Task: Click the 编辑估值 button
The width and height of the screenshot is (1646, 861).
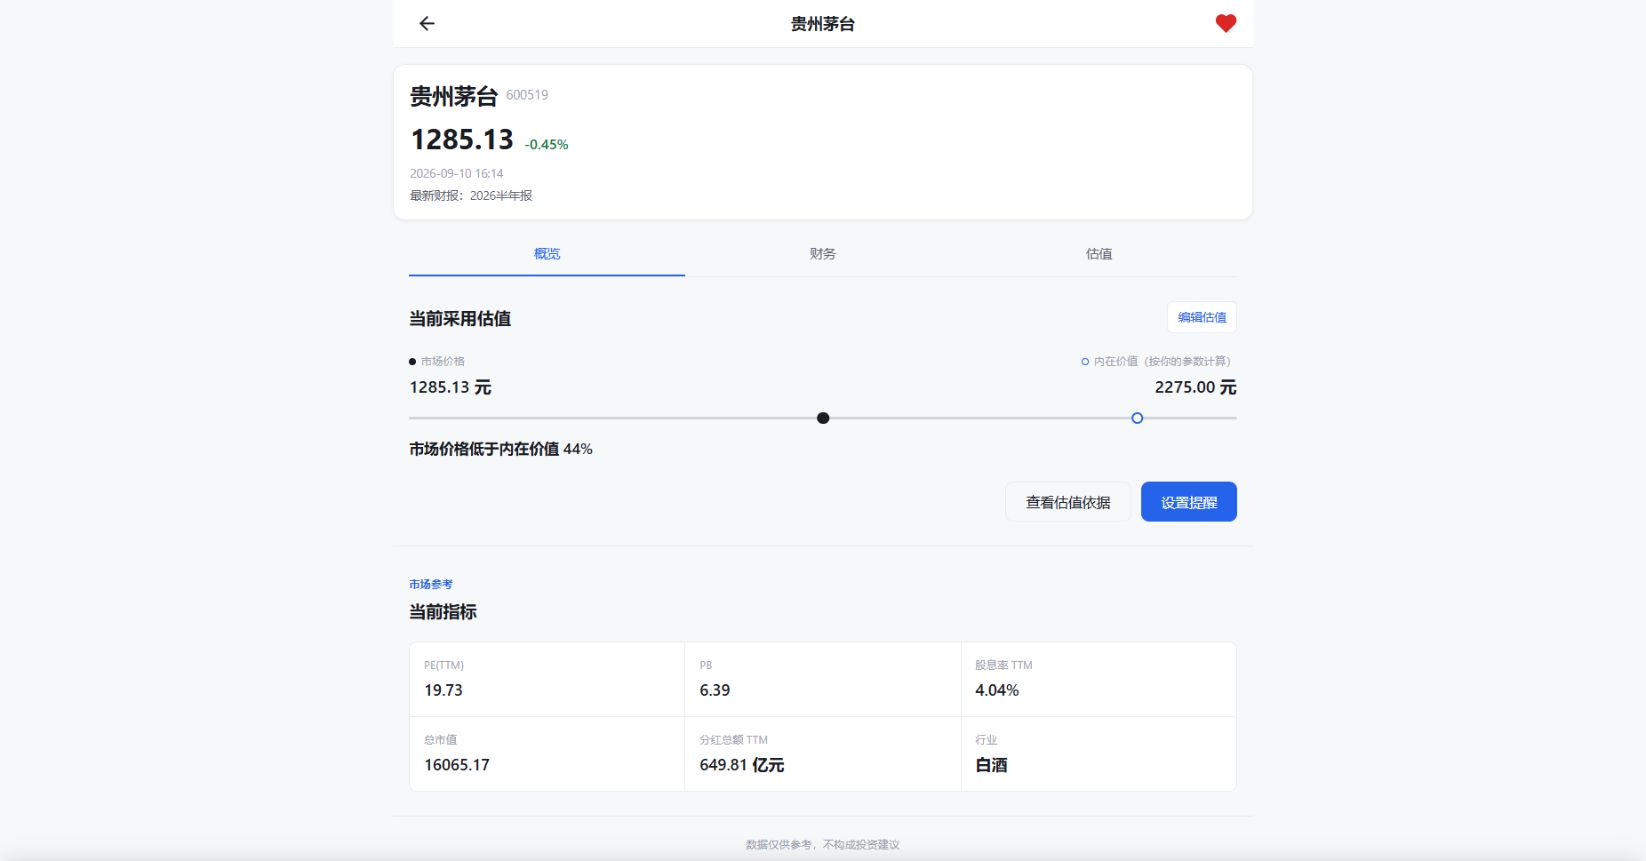Action: [x=1202, y=317]
